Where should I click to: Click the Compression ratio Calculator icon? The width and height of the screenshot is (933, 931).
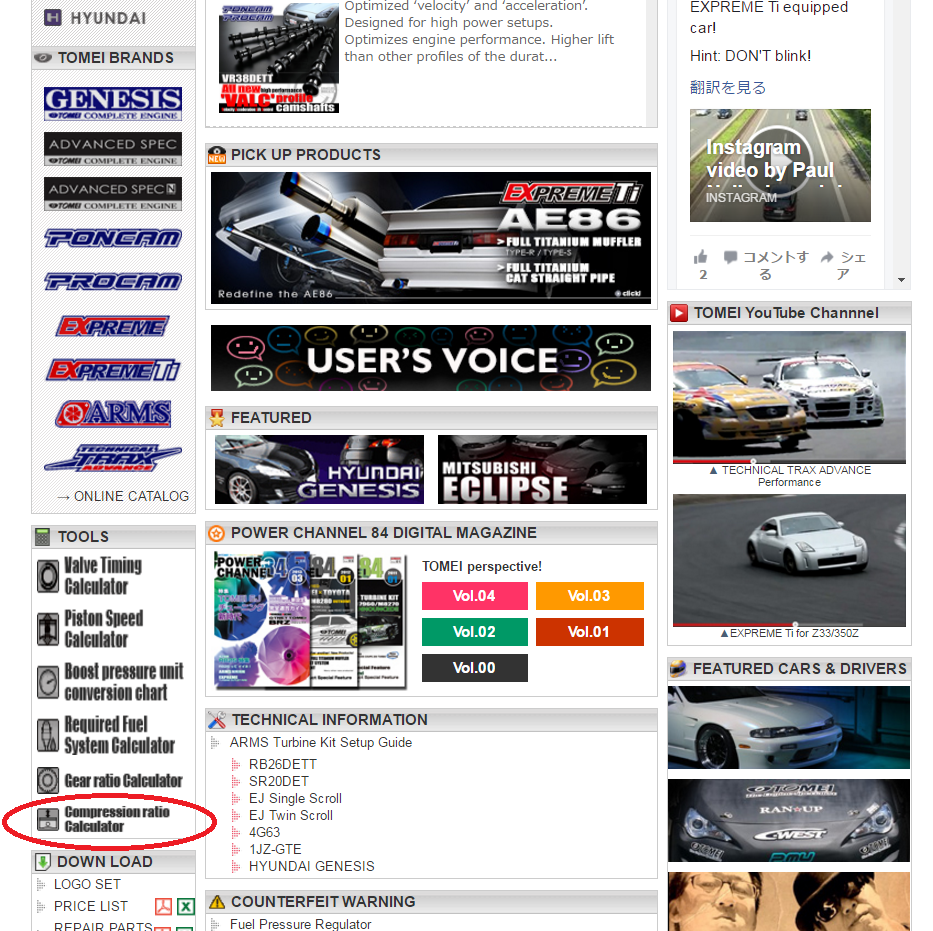tap(48, 819)
